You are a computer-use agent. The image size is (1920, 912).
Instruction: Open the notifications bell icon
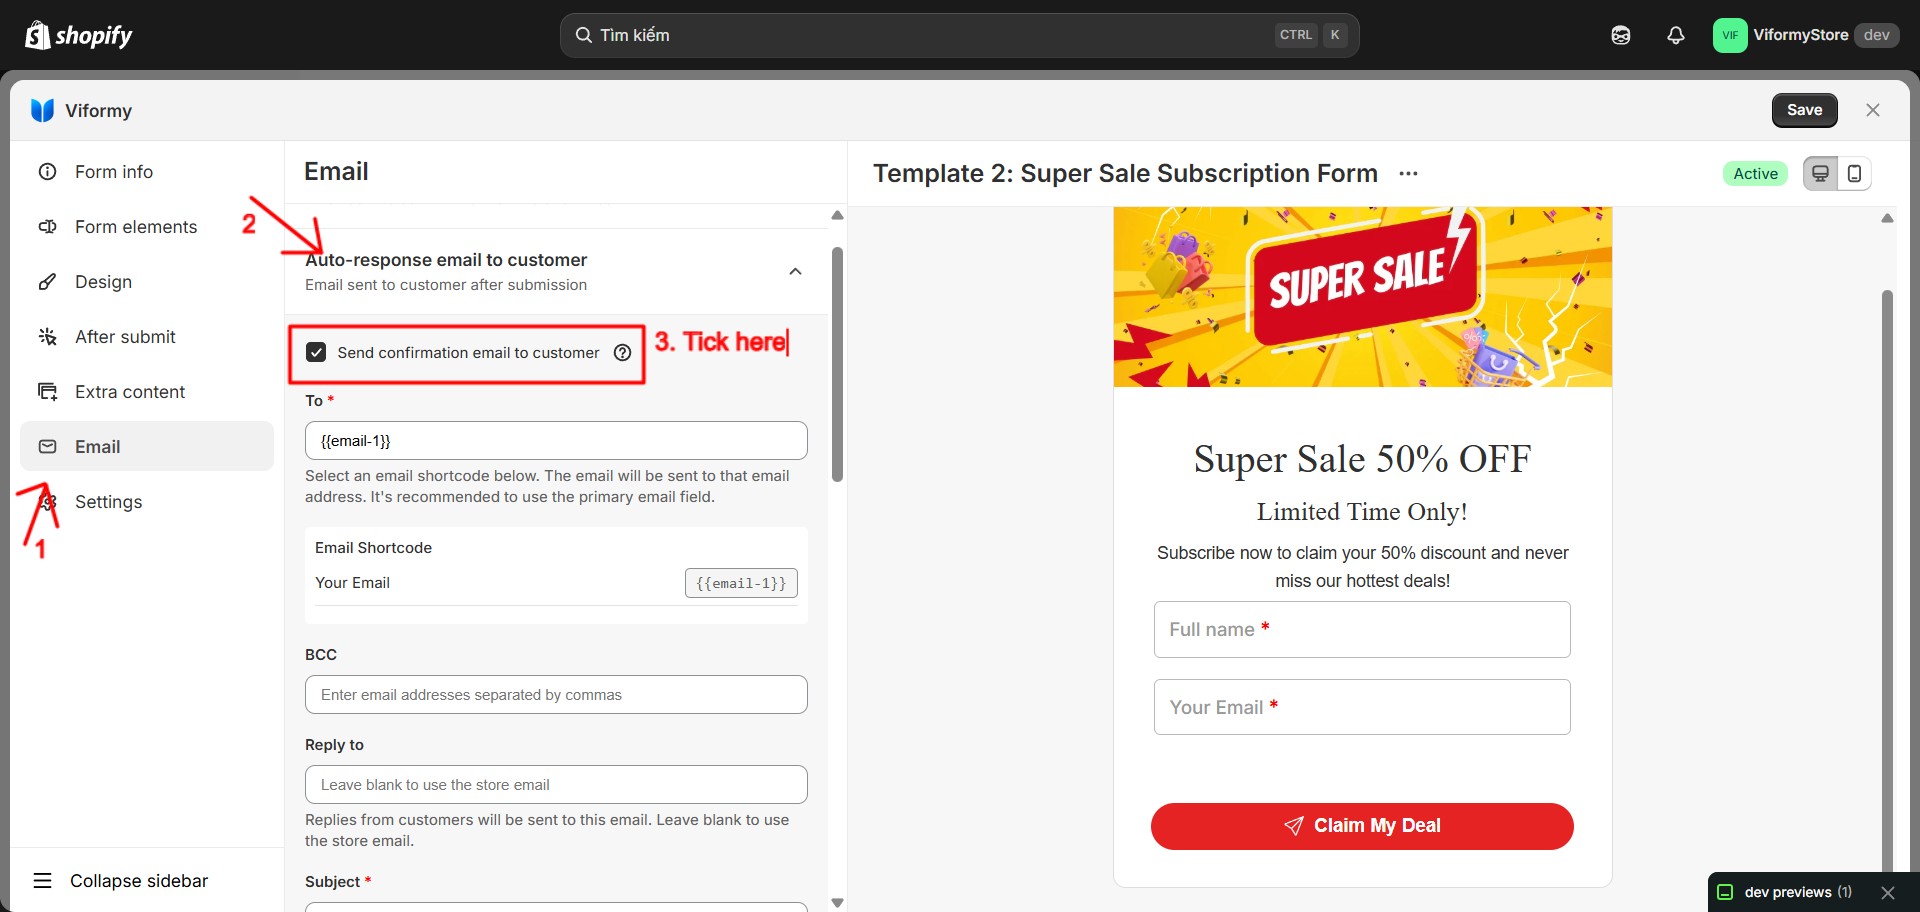coord(1676,35)
